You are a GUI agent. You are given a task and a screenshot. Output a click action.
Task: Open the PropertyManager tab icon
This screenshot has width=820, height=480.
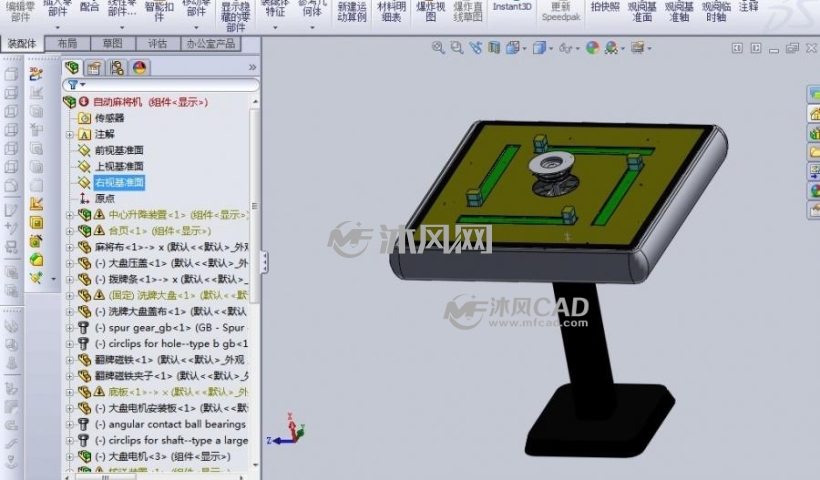(x=94, y=68)
